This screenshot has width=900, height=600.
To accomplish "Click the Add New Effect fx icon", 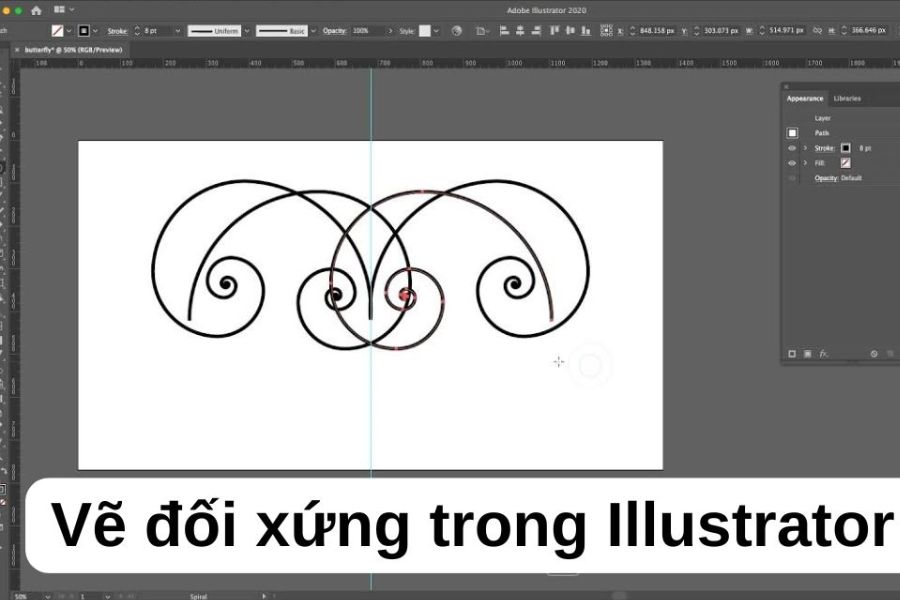I will [824, 353].
